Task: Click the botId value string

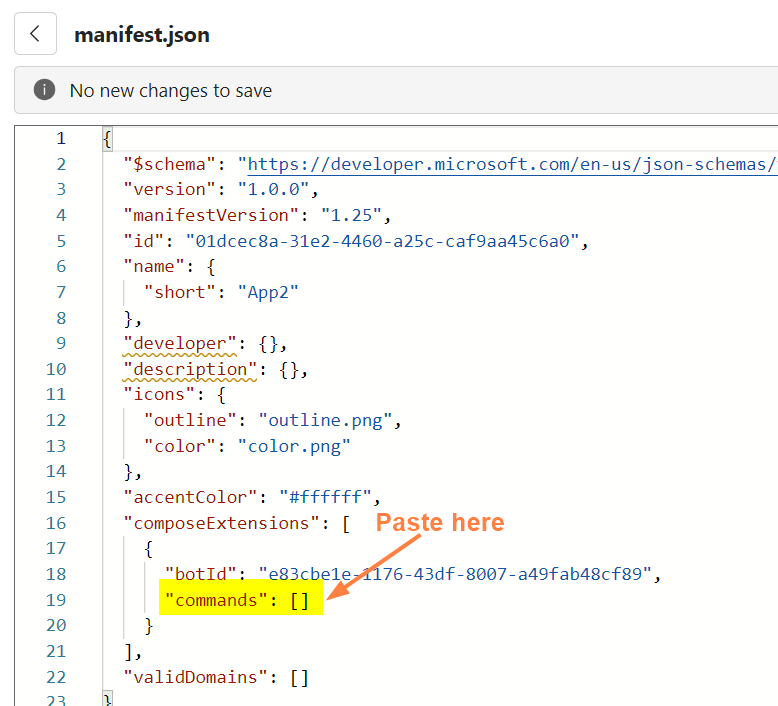Action: pyautogui.click(x=455, y=574)
